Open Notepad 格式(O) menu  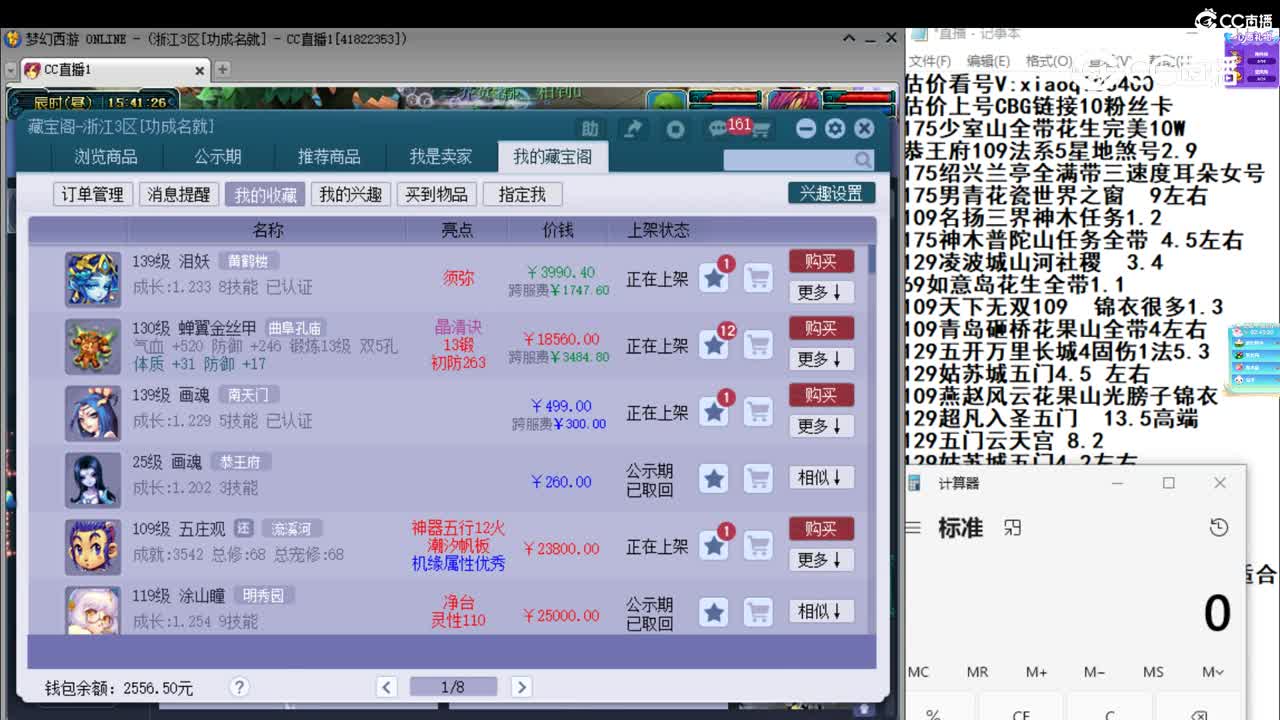click(1048, 61)
